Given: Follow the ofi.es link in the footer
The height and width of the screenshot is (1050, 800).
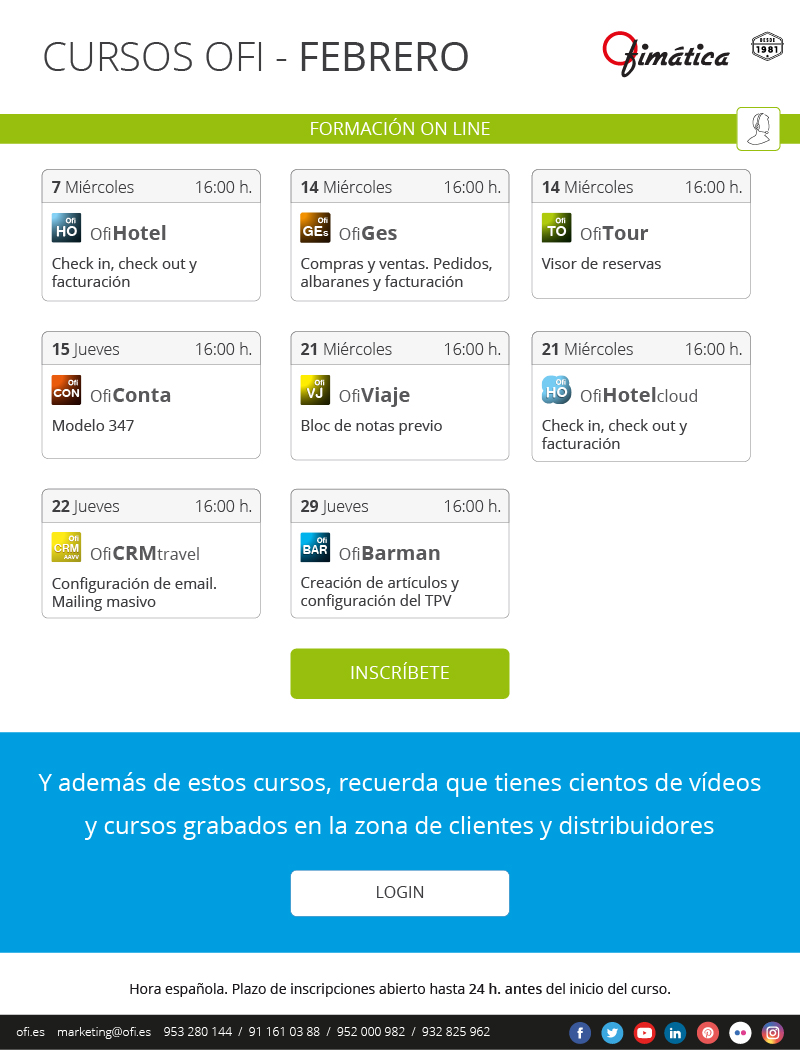Looking at the screenshot, I should (x=30, y=1032).
